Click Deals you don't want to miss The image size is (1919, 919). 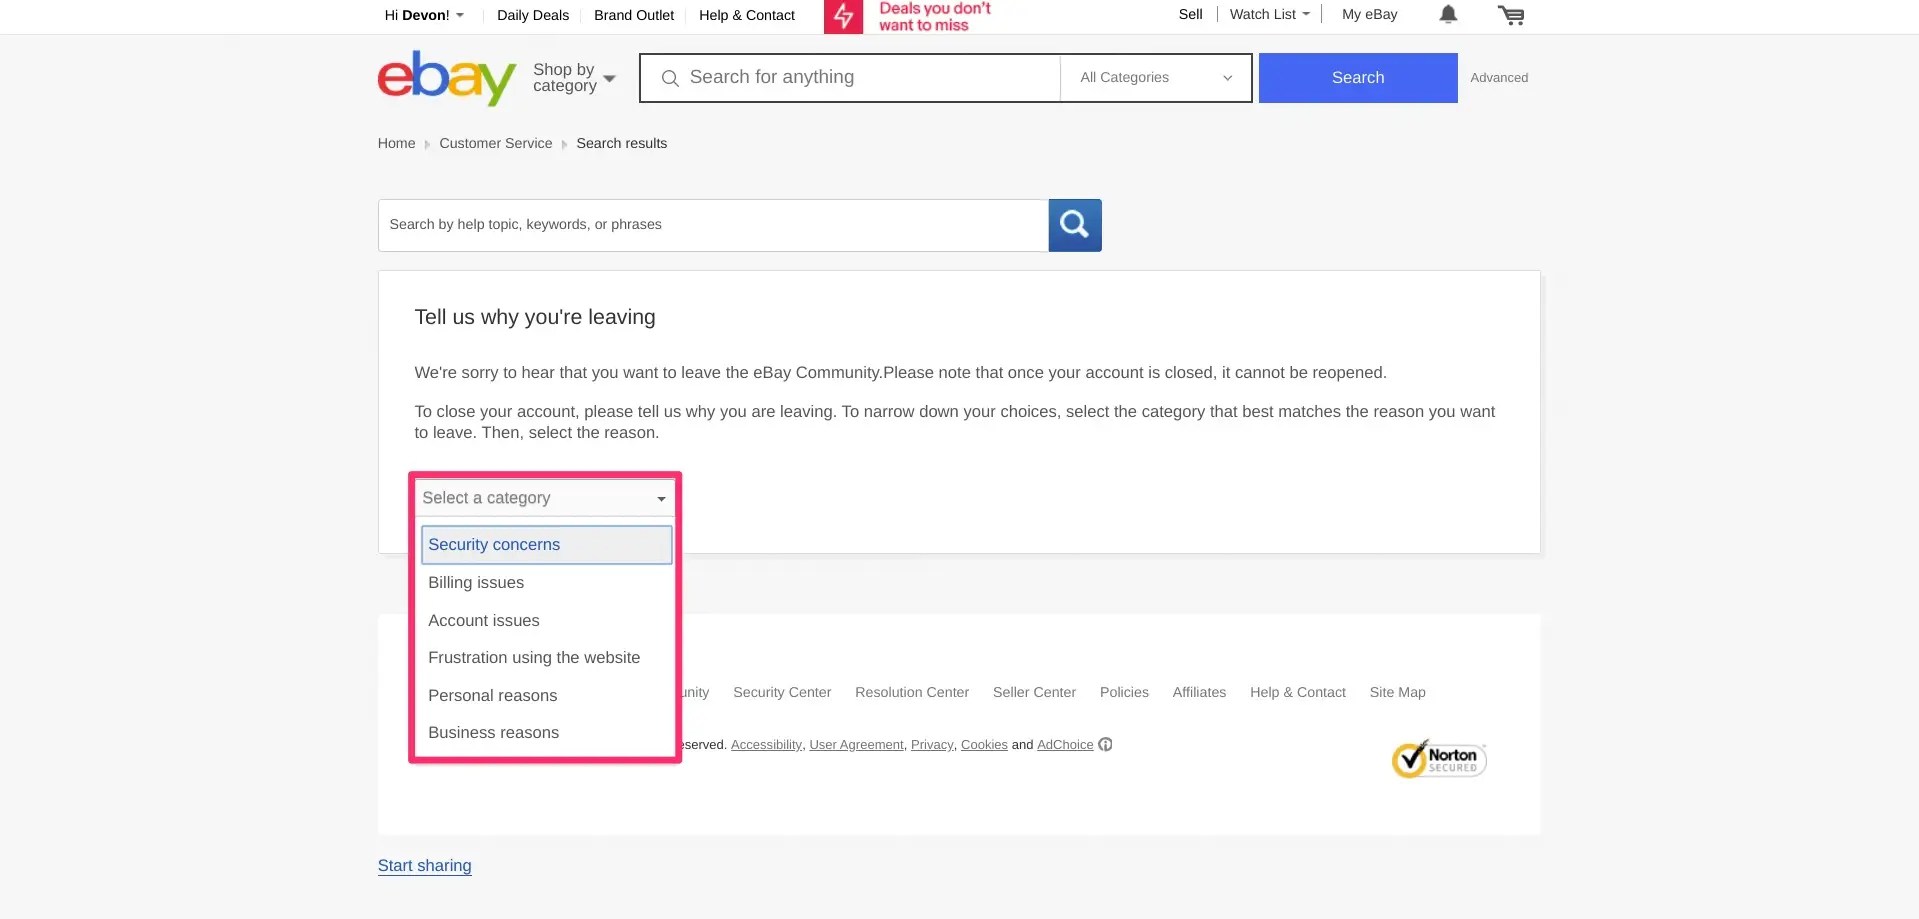[x=935, y=16]
